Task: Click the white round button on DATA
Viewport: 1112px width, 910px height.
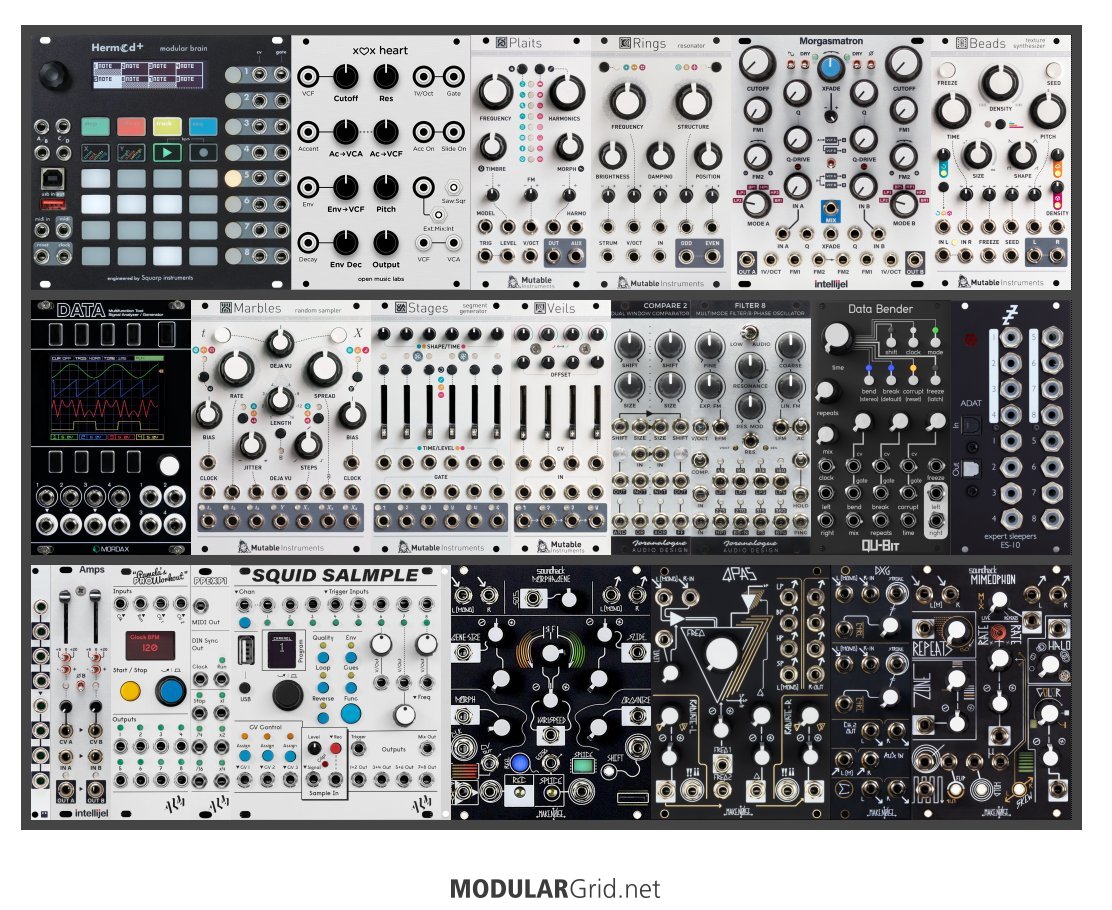Action: (x=169, y=465)
